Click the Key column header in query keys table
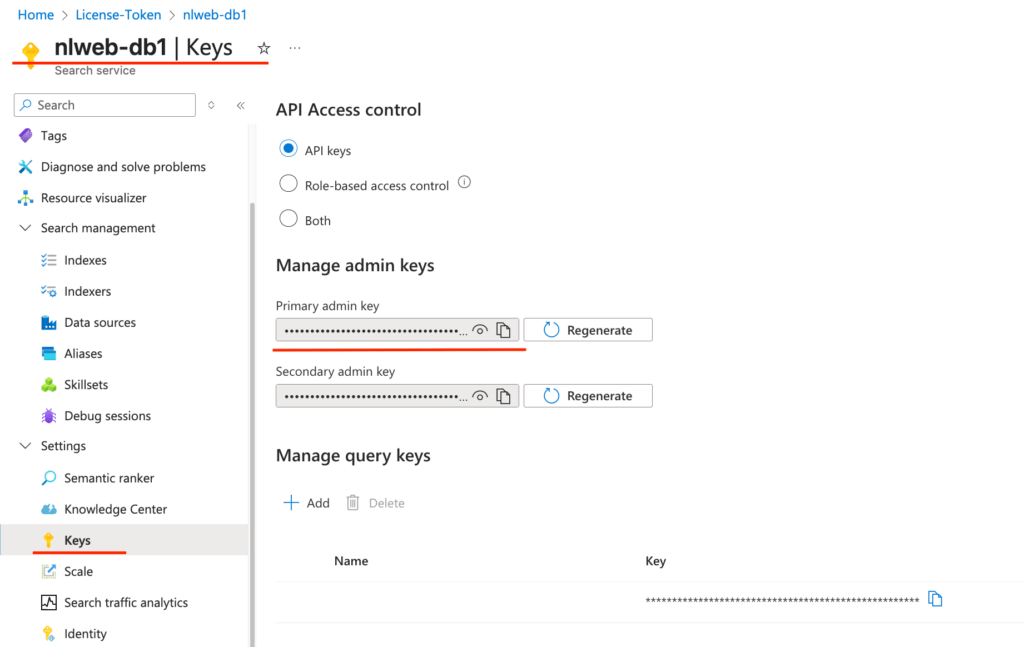This screenshot has height=647, width=1024. coord(656,561)
